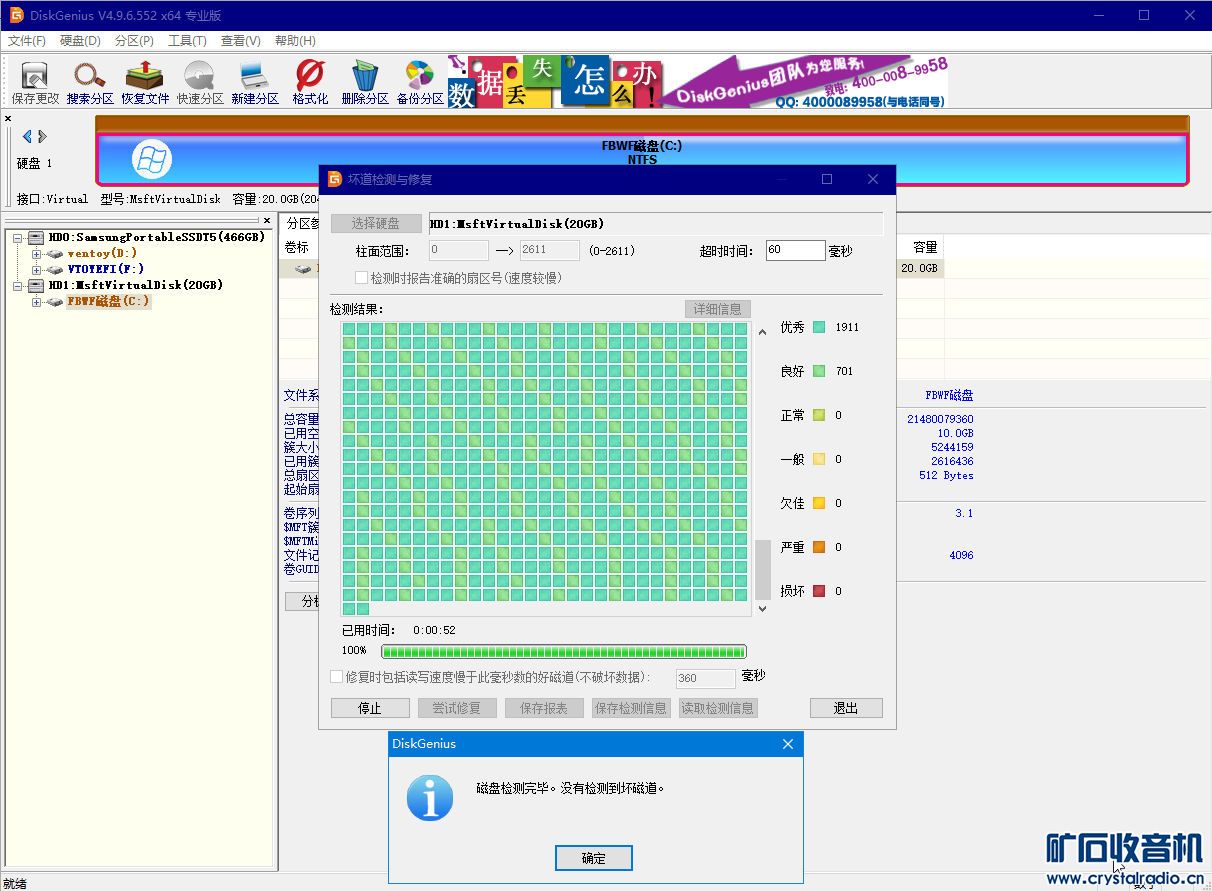Screen dimensions: 1212x891
Task: Collapse the HD1:MsftVirtualDisk tree node
Action: pos(17,286)
